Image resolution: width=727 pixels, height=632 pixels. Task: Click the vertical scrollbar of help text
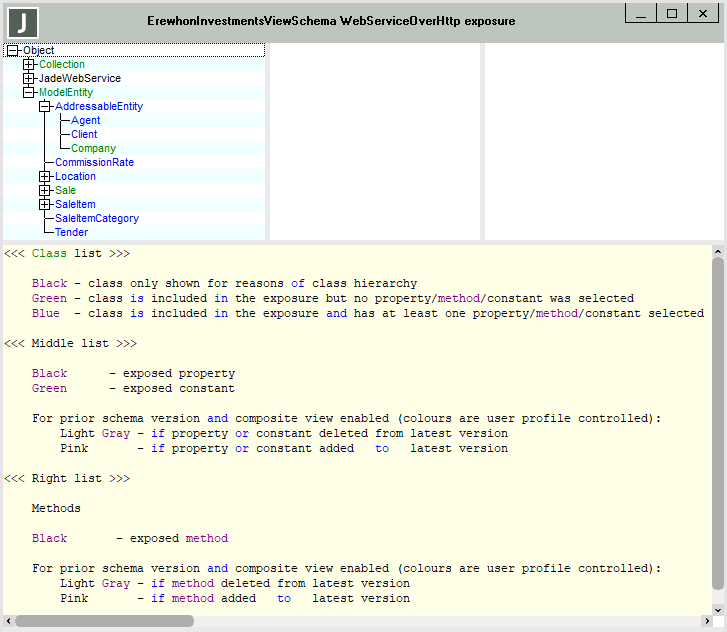pos(717,420)
